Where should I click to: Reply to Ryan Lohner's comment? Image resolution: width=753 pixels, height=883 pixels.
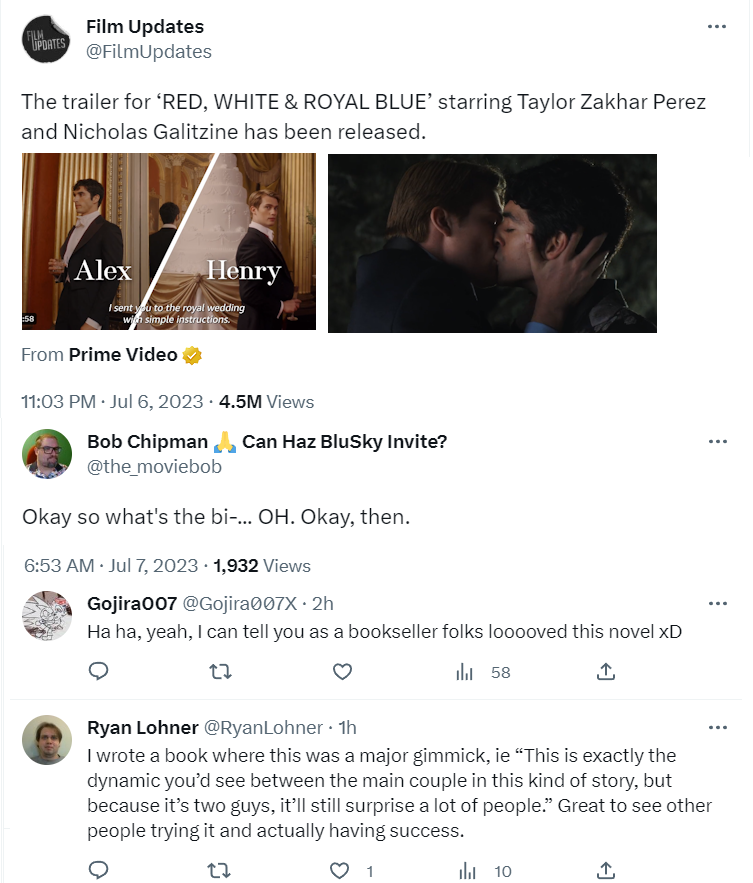coord(98,870)
